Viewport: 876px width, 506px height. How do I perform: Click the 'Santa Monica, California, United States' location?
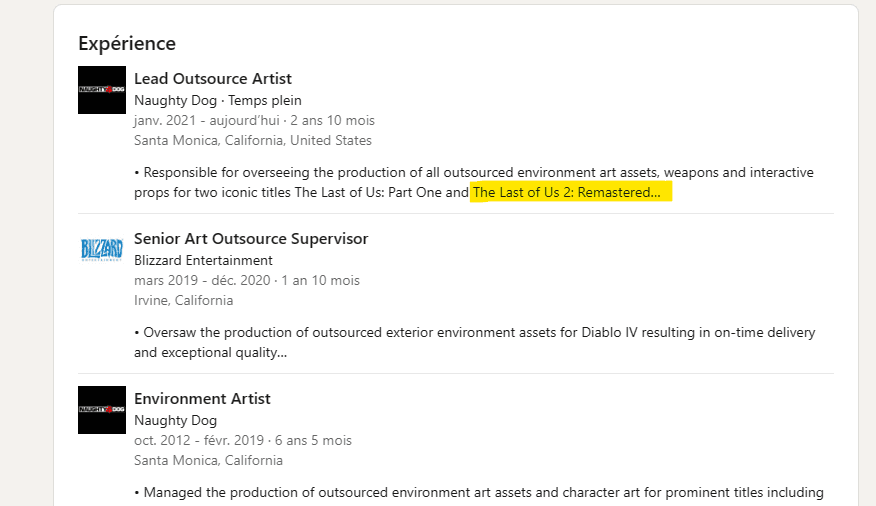coord(253,140)
